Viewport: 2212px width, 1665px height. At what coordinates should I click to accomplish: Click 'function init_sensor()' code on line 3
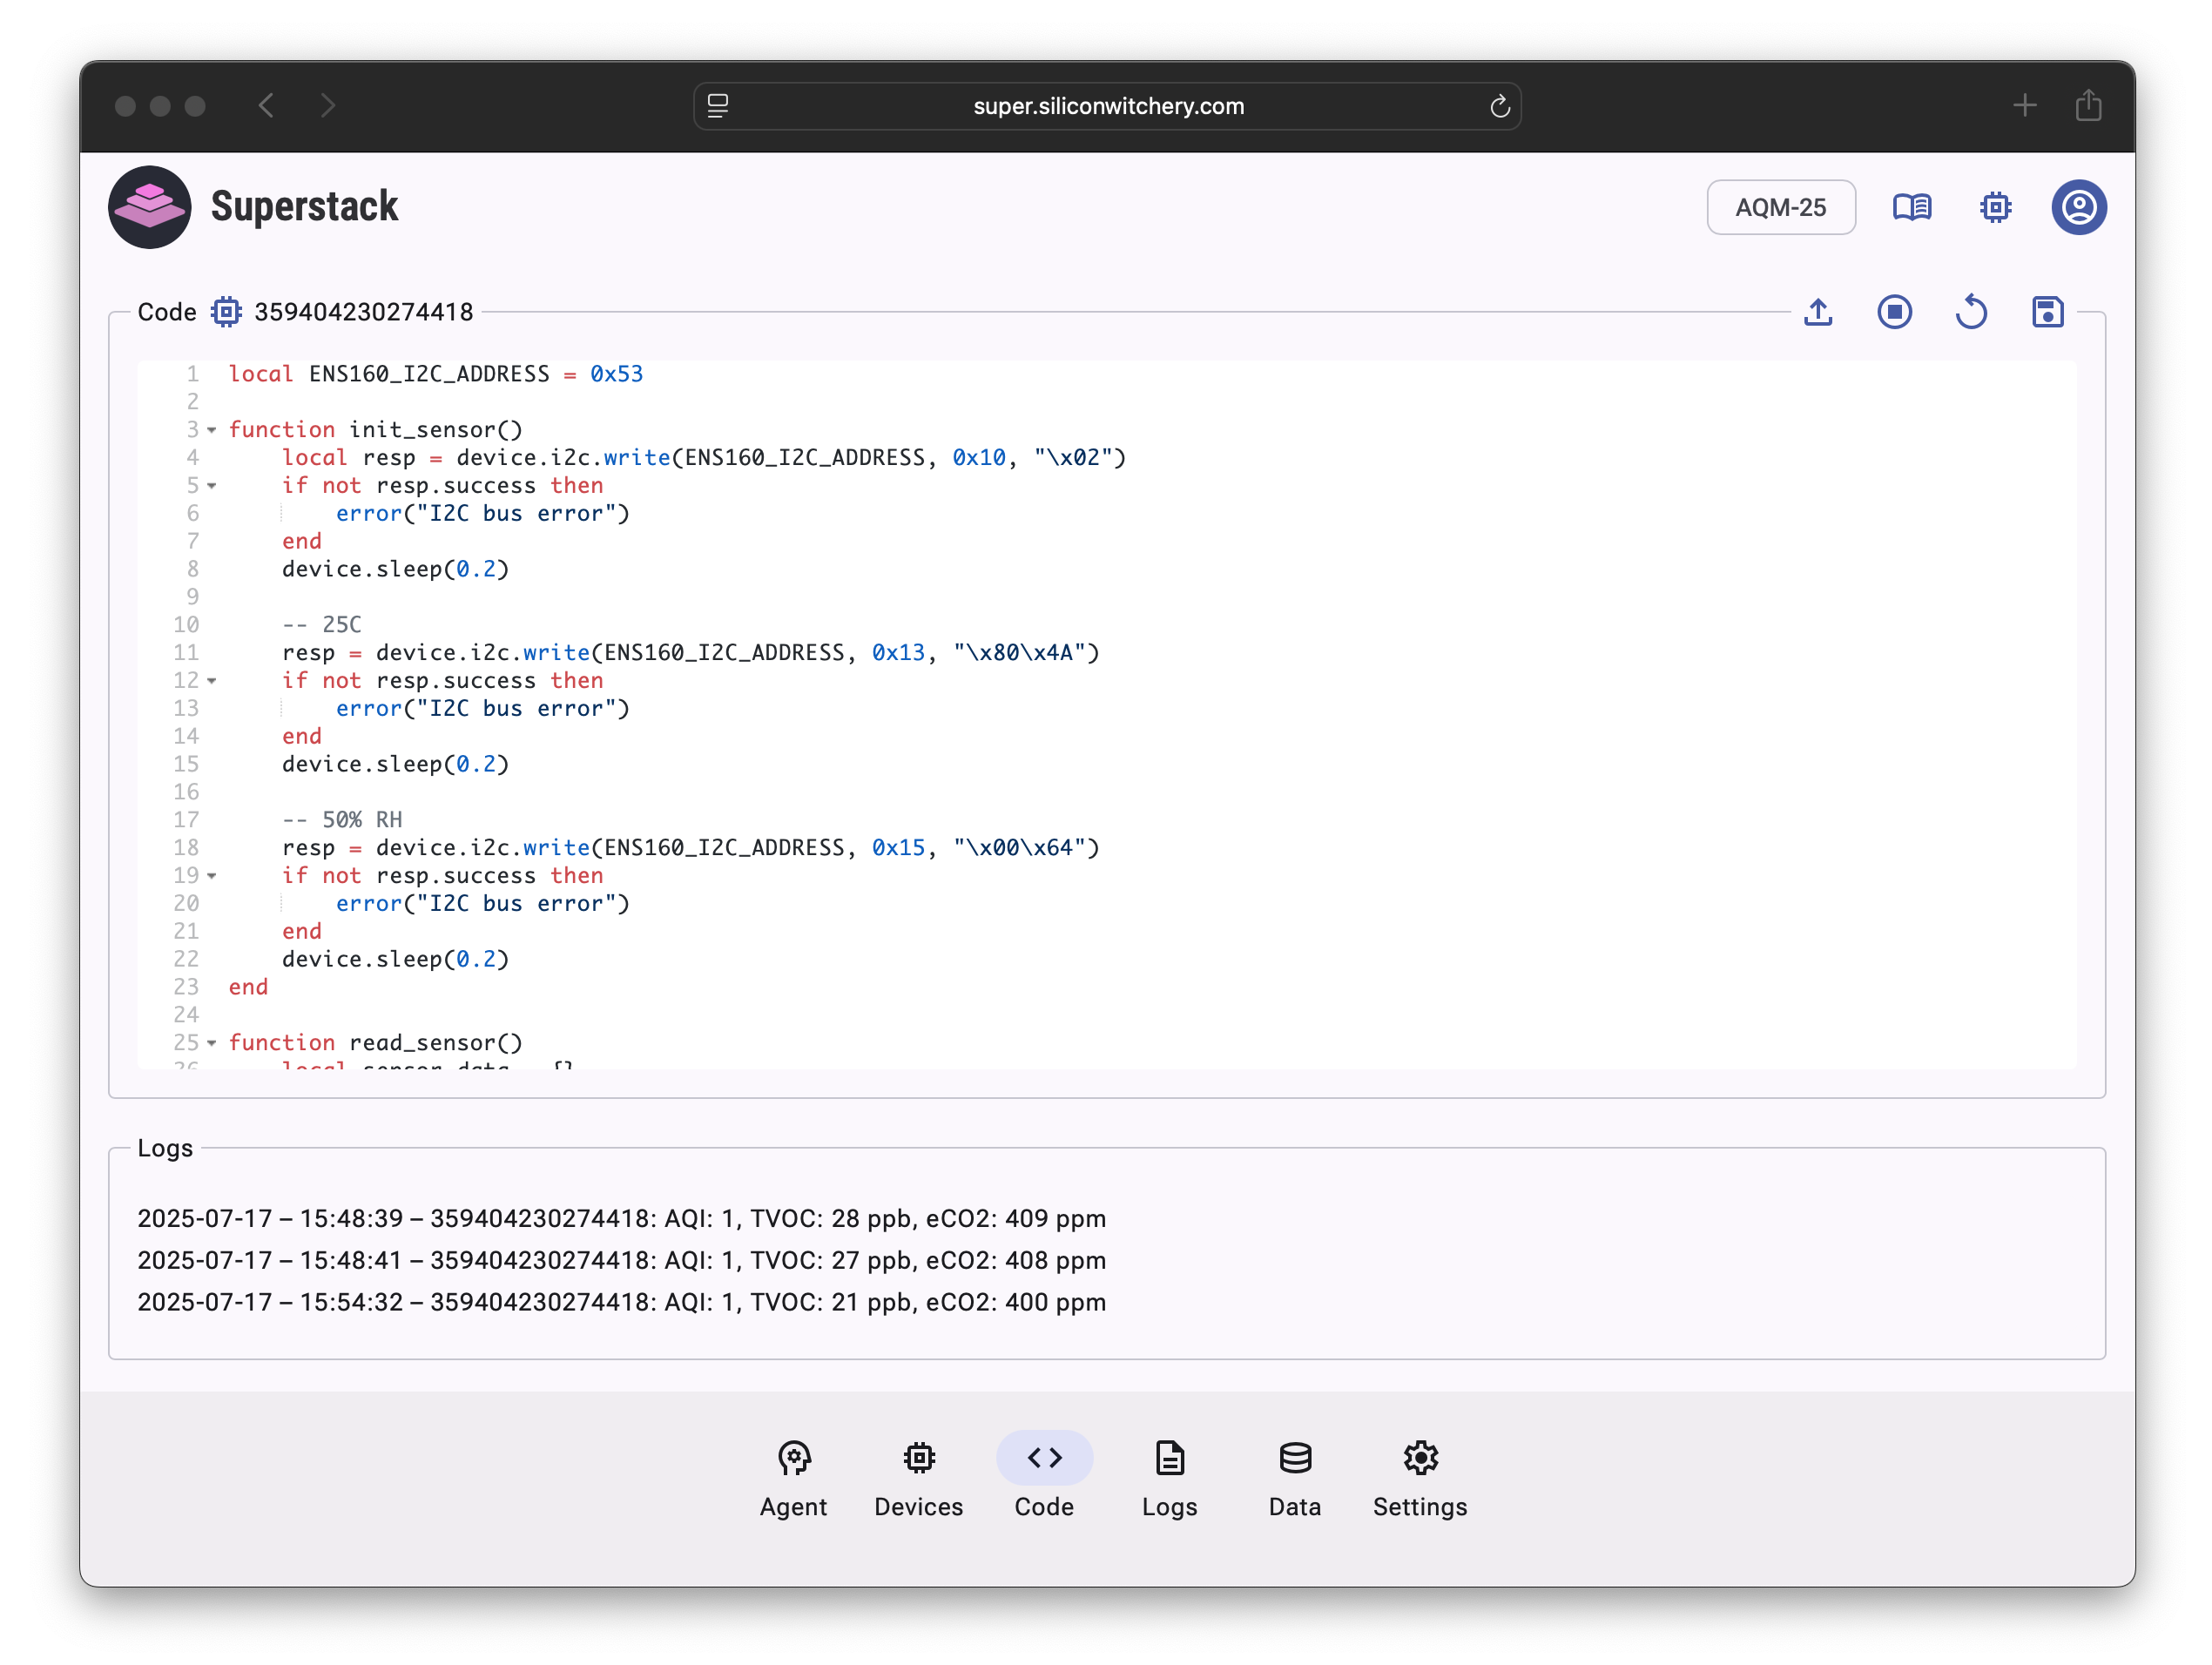pos(375,430)
